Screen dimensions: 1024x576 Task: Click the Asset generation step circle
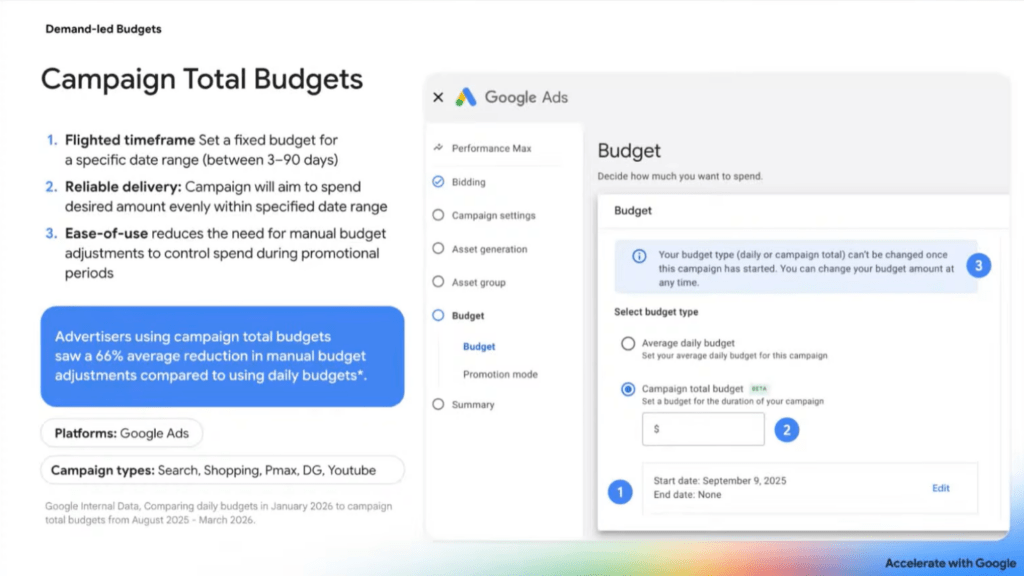click(x=438, y=249)
